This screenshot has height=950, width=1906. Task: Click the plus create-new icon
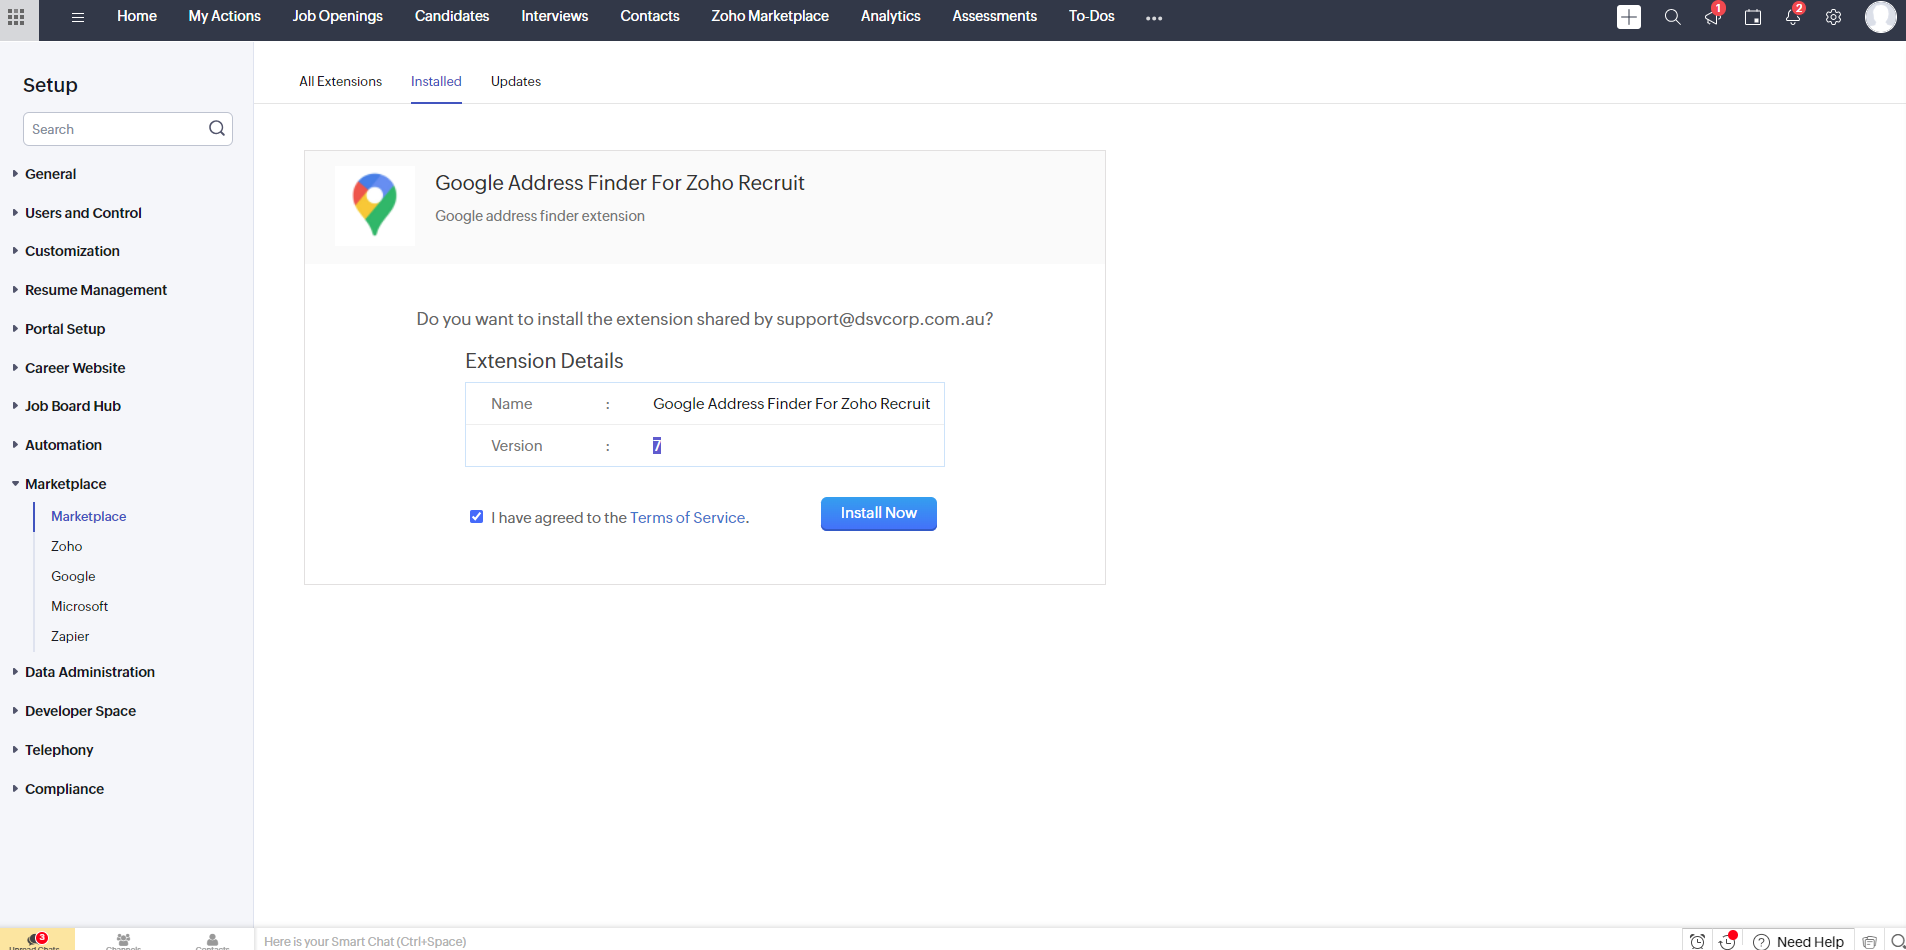1629,17
